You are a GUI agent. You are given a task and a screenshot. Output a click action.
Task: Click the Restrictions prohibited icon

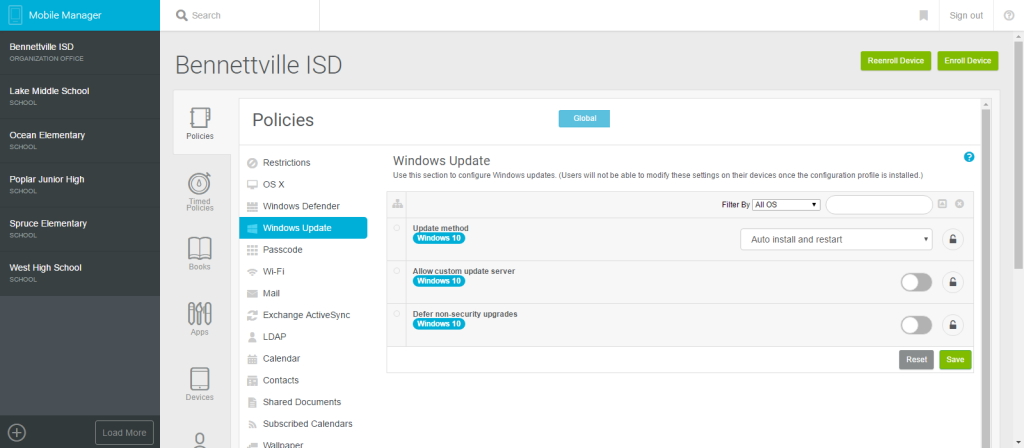[x=252, y=163]
